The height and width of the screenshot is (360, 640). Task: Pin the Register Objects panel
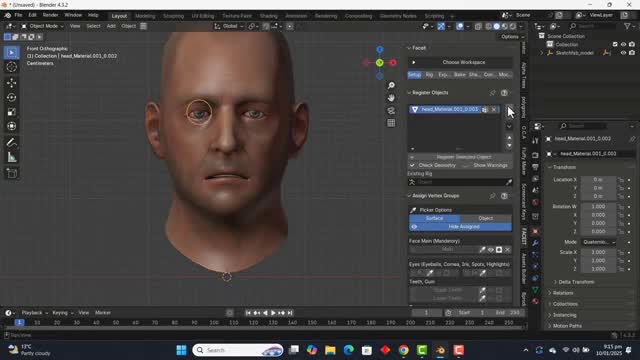click(x=493, y=93)
